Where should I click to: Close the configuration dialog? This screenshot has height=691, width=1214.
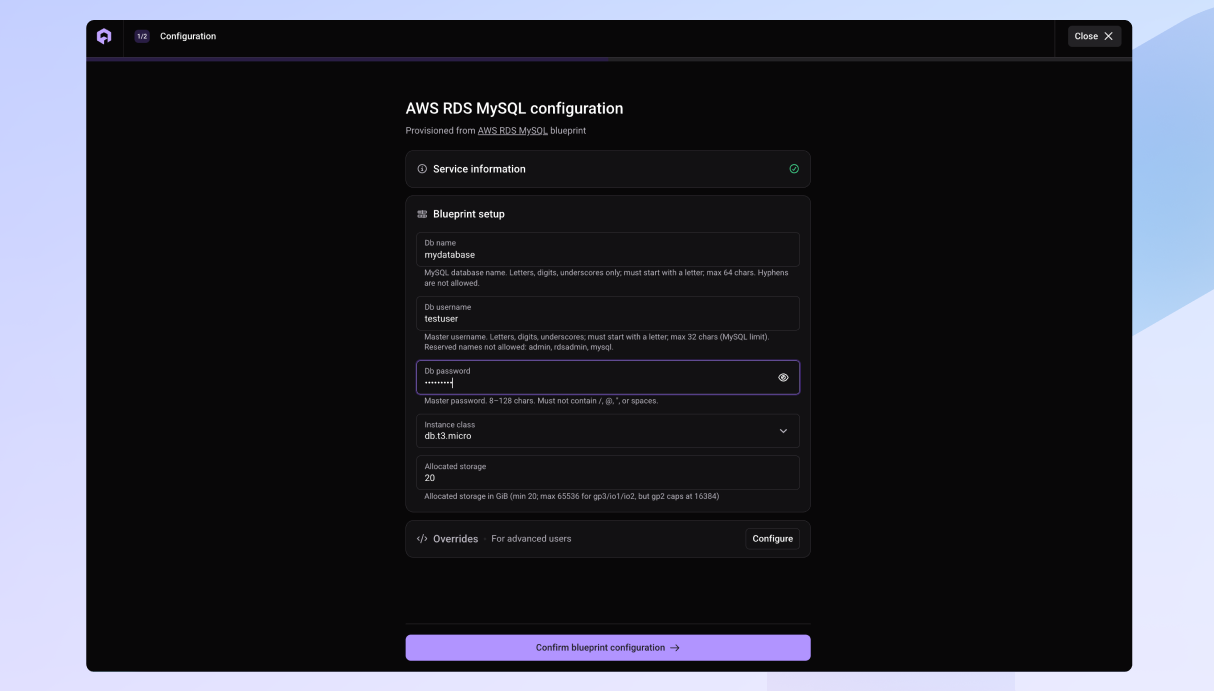point(1094,36)
